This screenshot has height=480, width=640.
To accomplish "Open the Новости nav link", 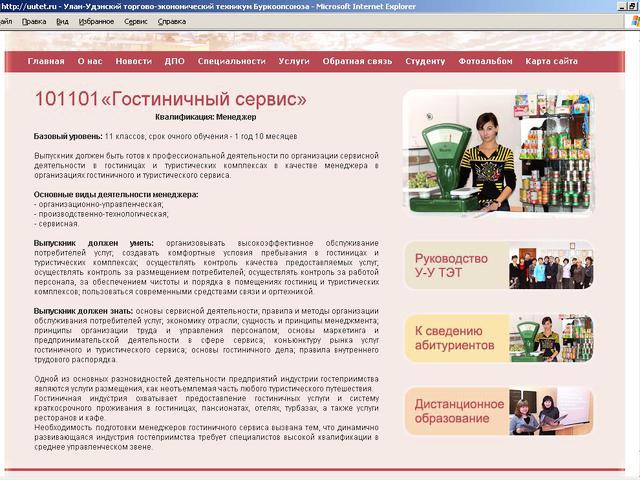I will pos(133,61).
